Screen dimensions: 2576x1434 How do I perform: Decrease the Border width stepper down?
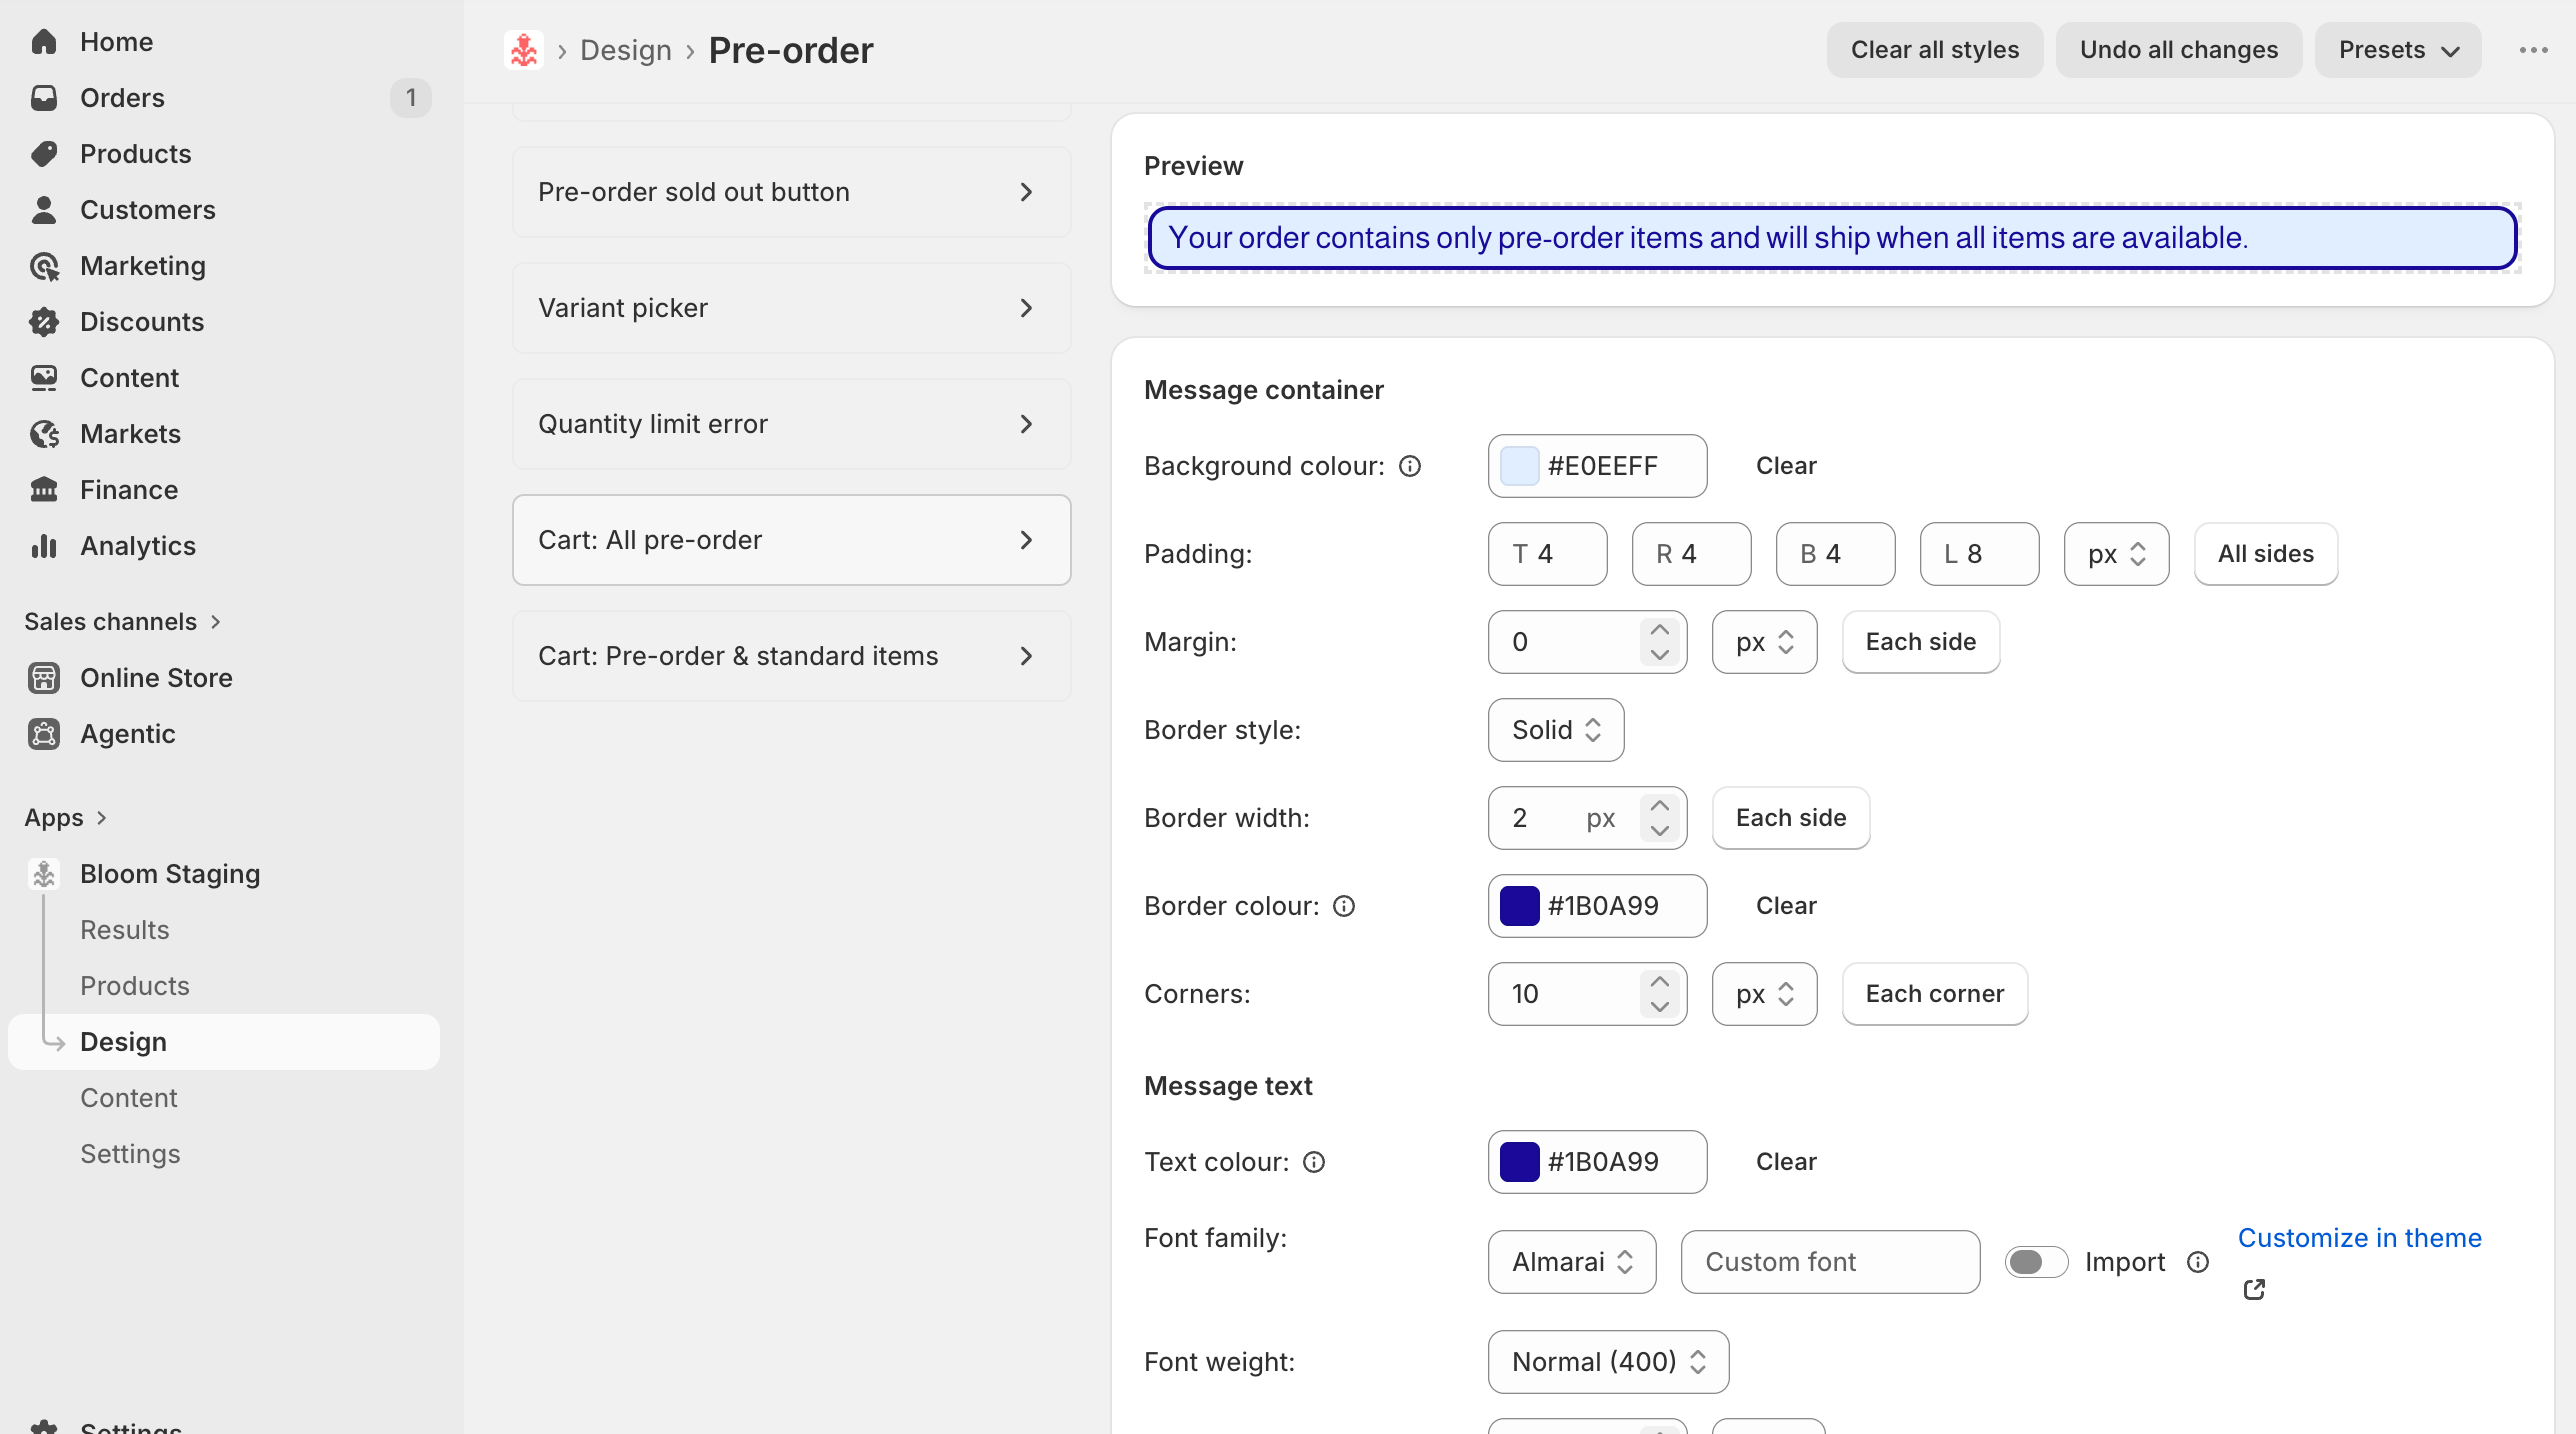pyautogui.click(x=1660, y=831)
